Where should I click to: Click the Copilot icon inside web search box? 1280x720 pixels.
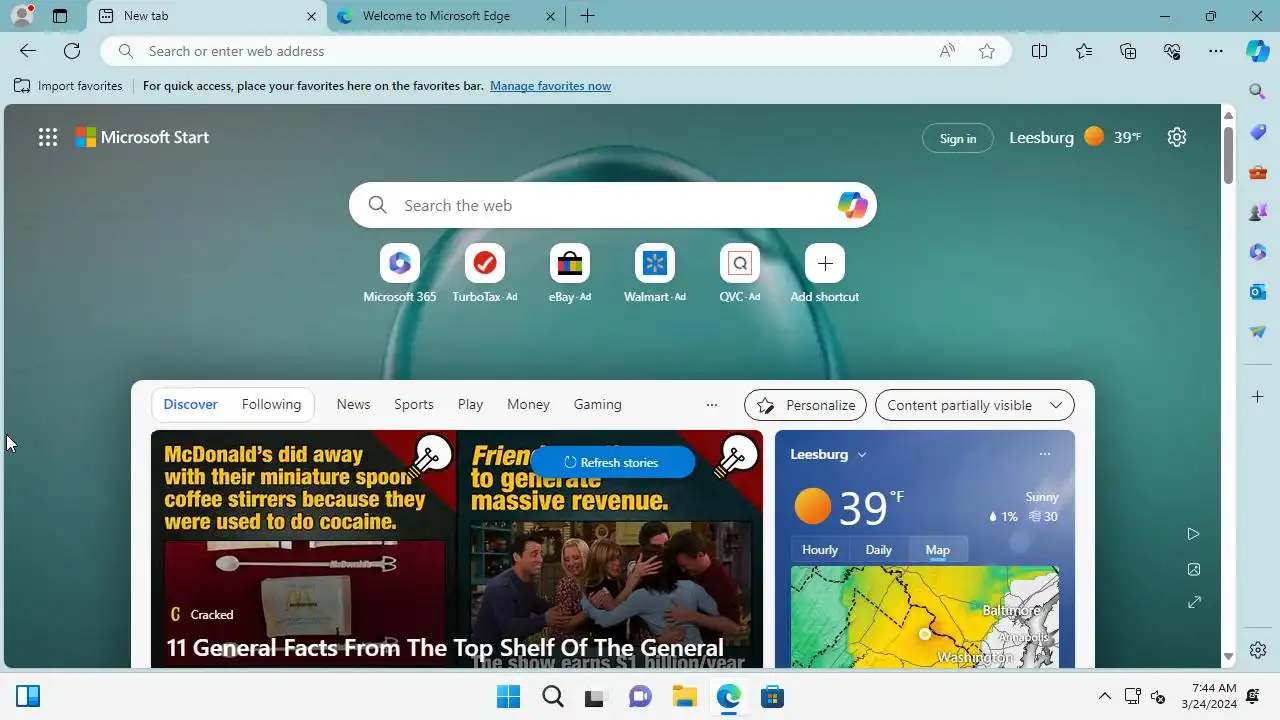852,205
